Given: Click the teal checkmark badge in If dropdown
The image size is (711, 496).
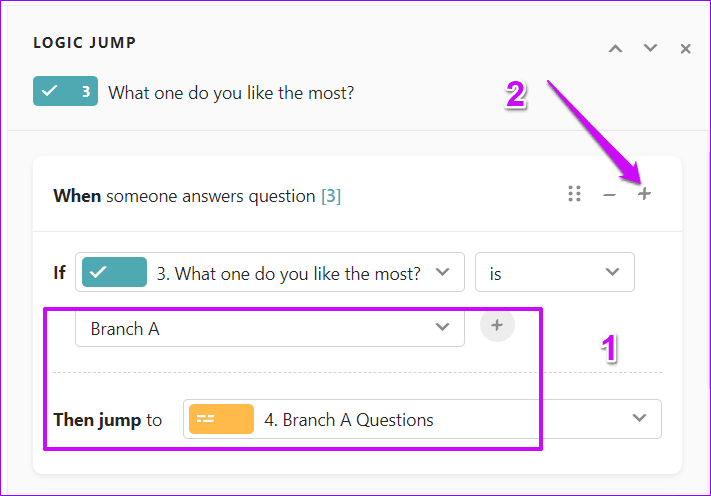Looking at the screenshot, I should (114, 272).
